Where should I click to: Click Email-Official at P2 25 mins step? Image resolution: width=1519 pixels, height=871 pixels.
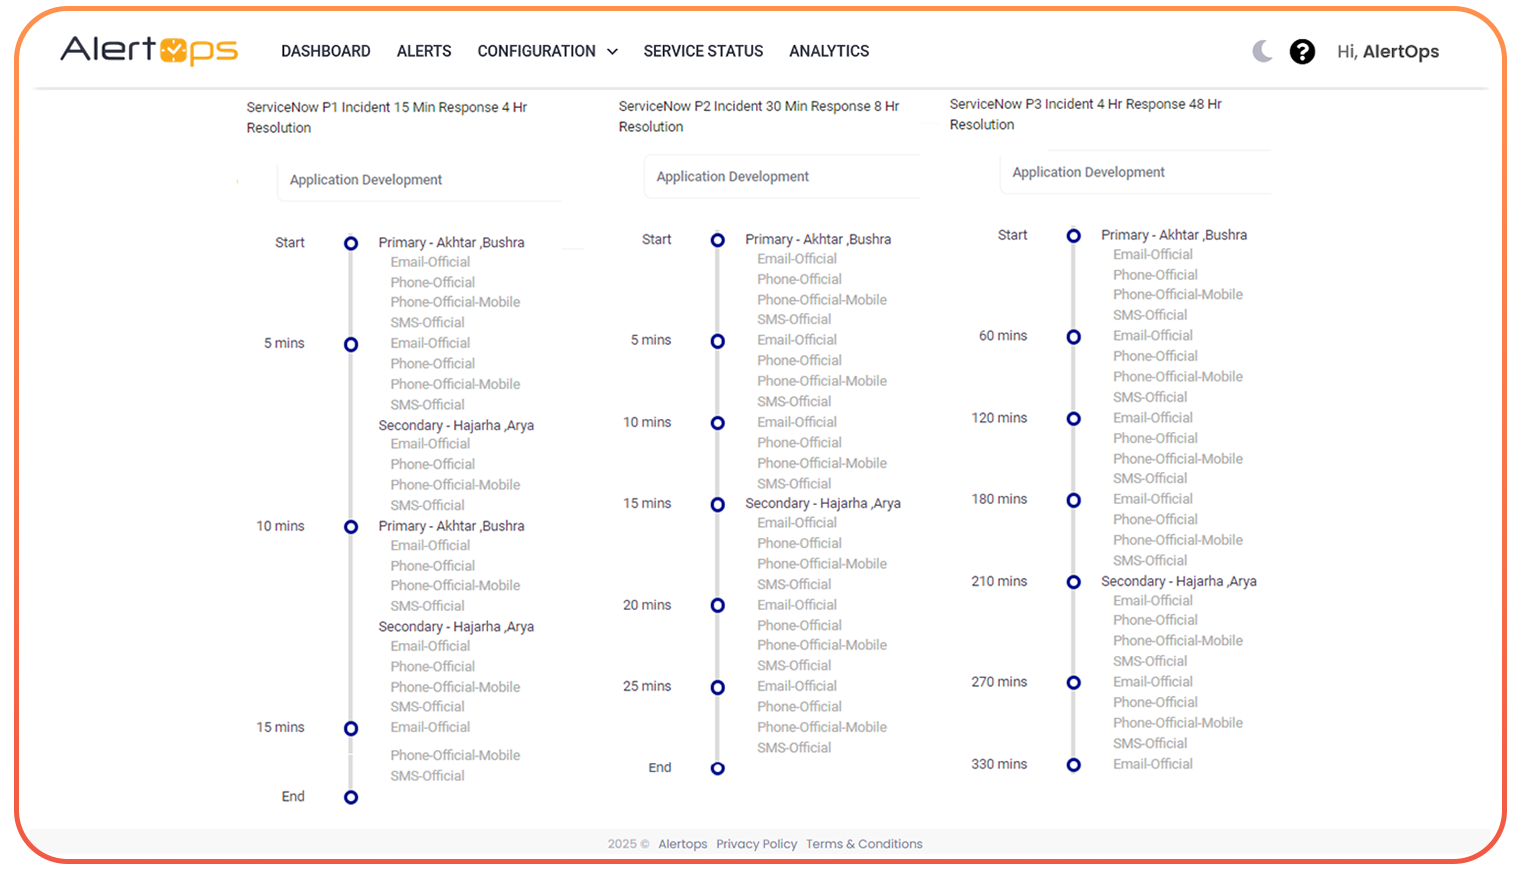click(x=797, y=686)
